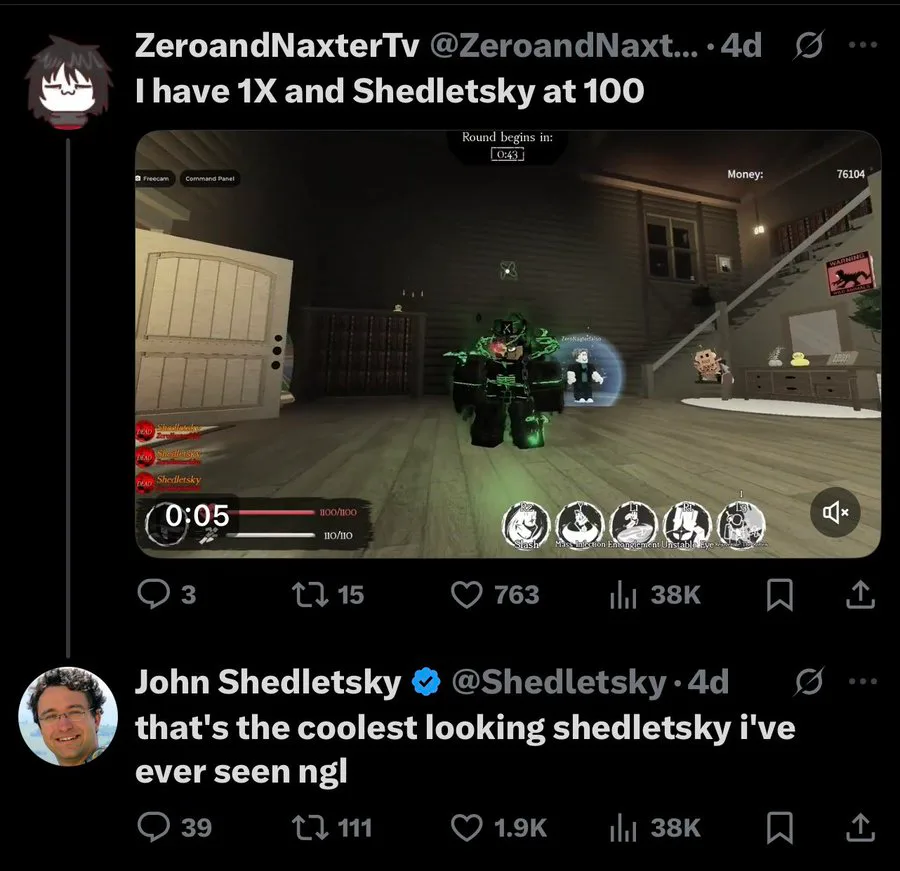This screenshot has width=900, height=871.
Task: Open more options for first tweet
Action: click(x=863, y=44)
